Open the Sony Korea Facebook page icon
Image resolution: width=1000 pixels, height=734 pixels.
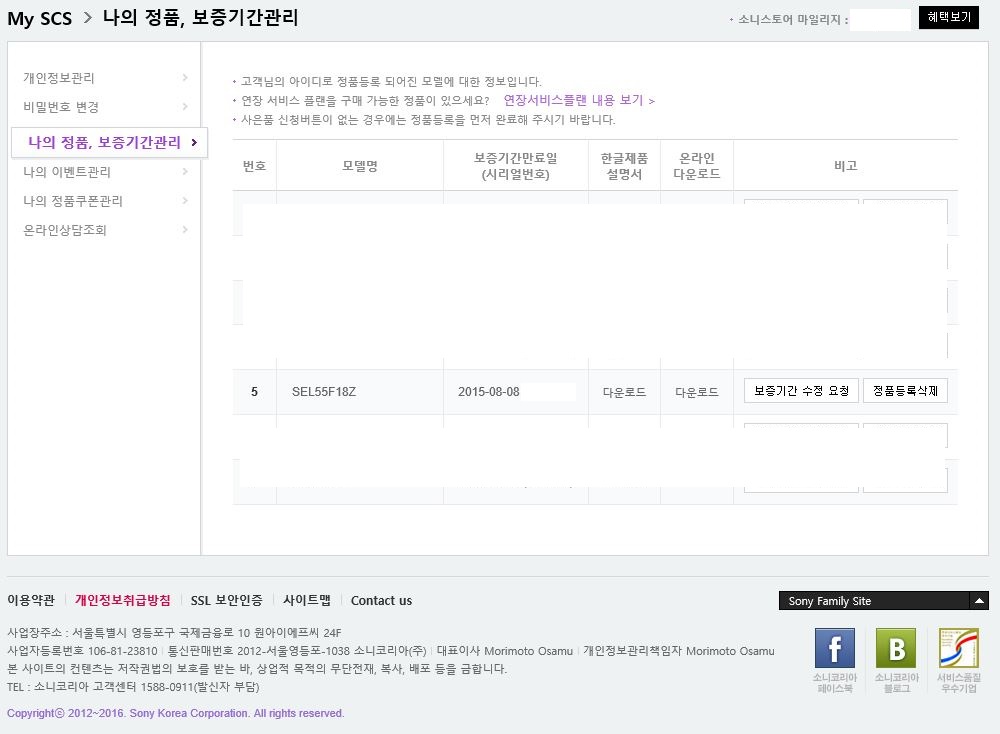coord(835,649)
